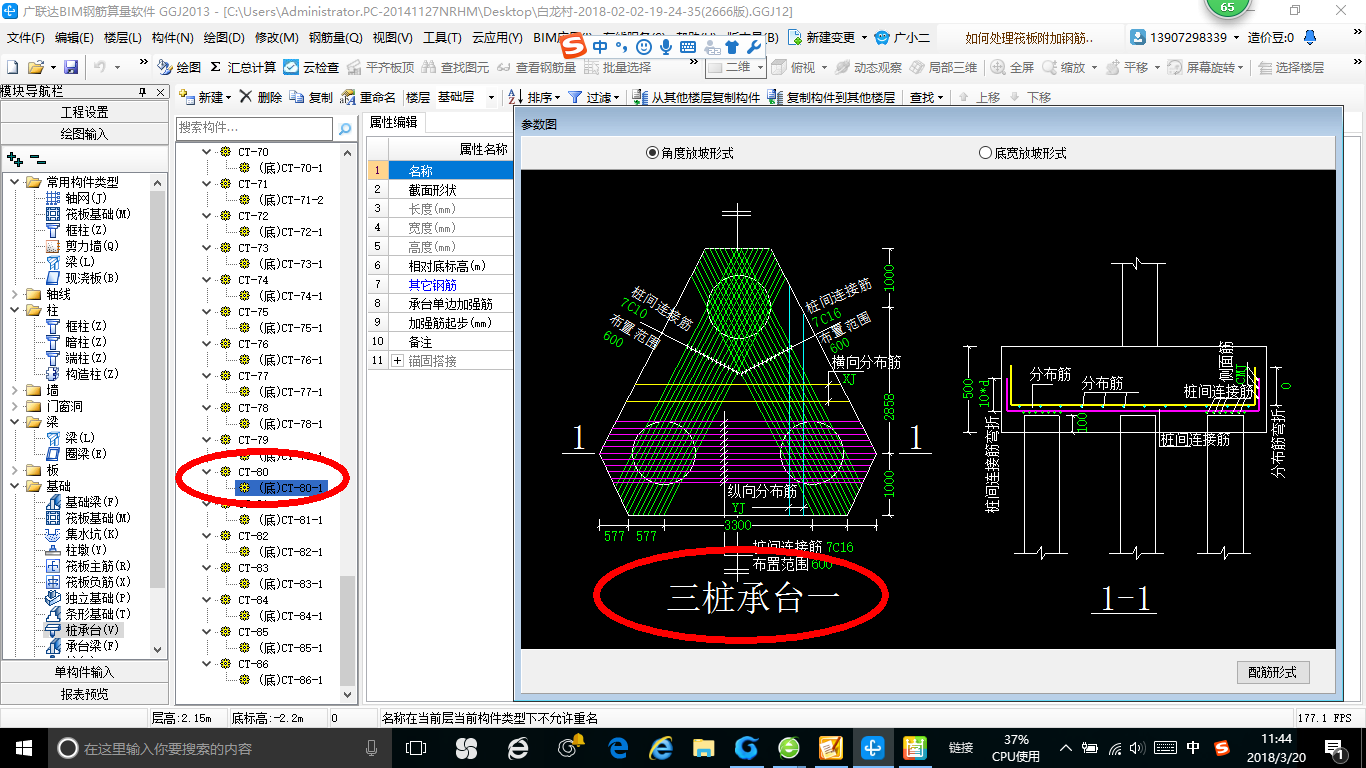Click the expand-all plus icon in navigation panel

pyautogui.click(x=15, y=158)
